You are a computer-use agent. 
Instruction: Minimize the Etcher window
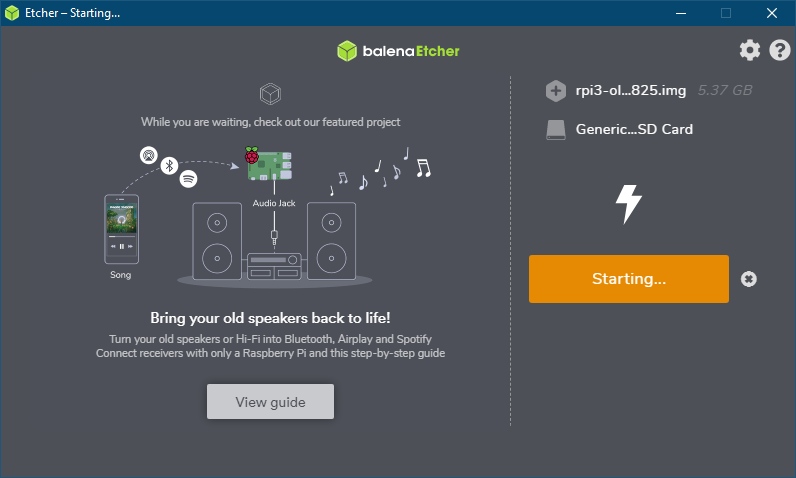click(x=680, y=13)
